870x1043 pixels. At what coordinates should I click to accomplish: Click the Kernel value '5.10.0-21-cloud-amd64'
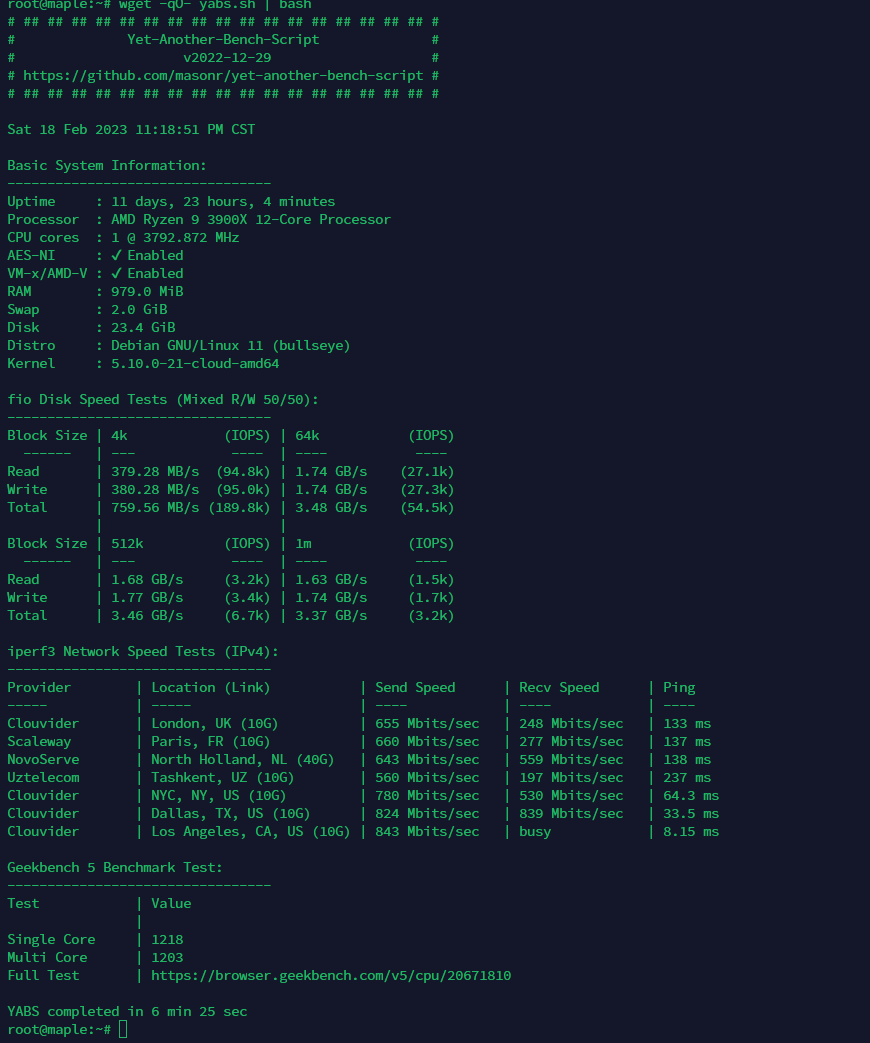coord(195,363)
